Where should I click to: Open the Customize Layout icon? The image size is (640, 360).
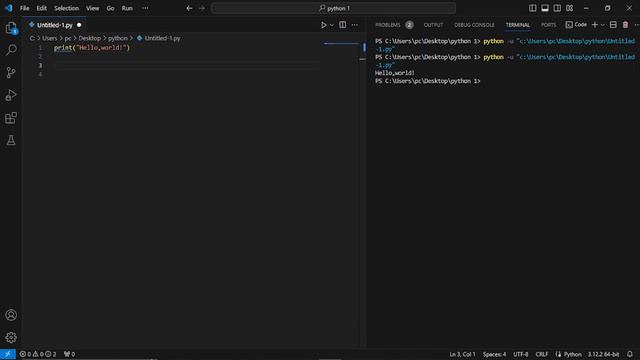tap(569, 8)
